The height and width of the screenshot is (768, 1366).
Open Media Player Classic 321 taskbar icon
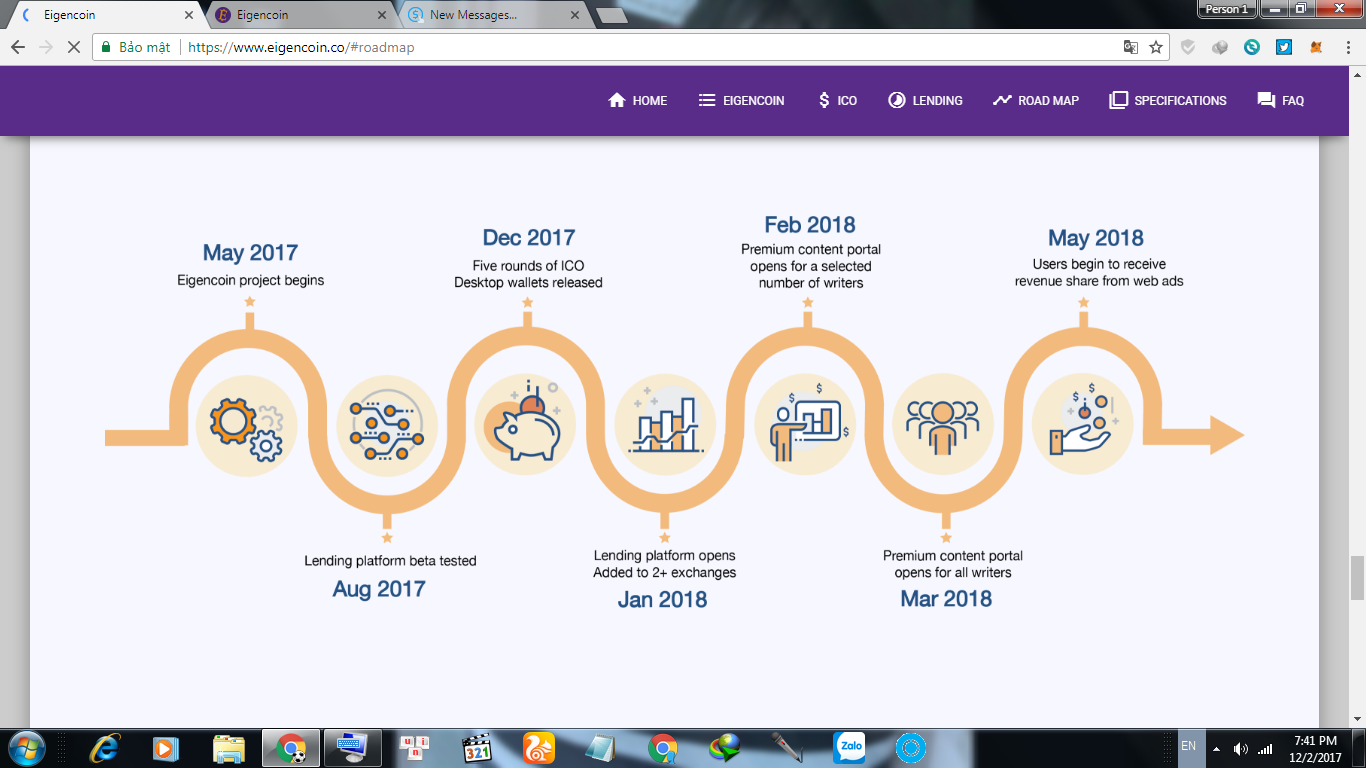tap(477, 748)
